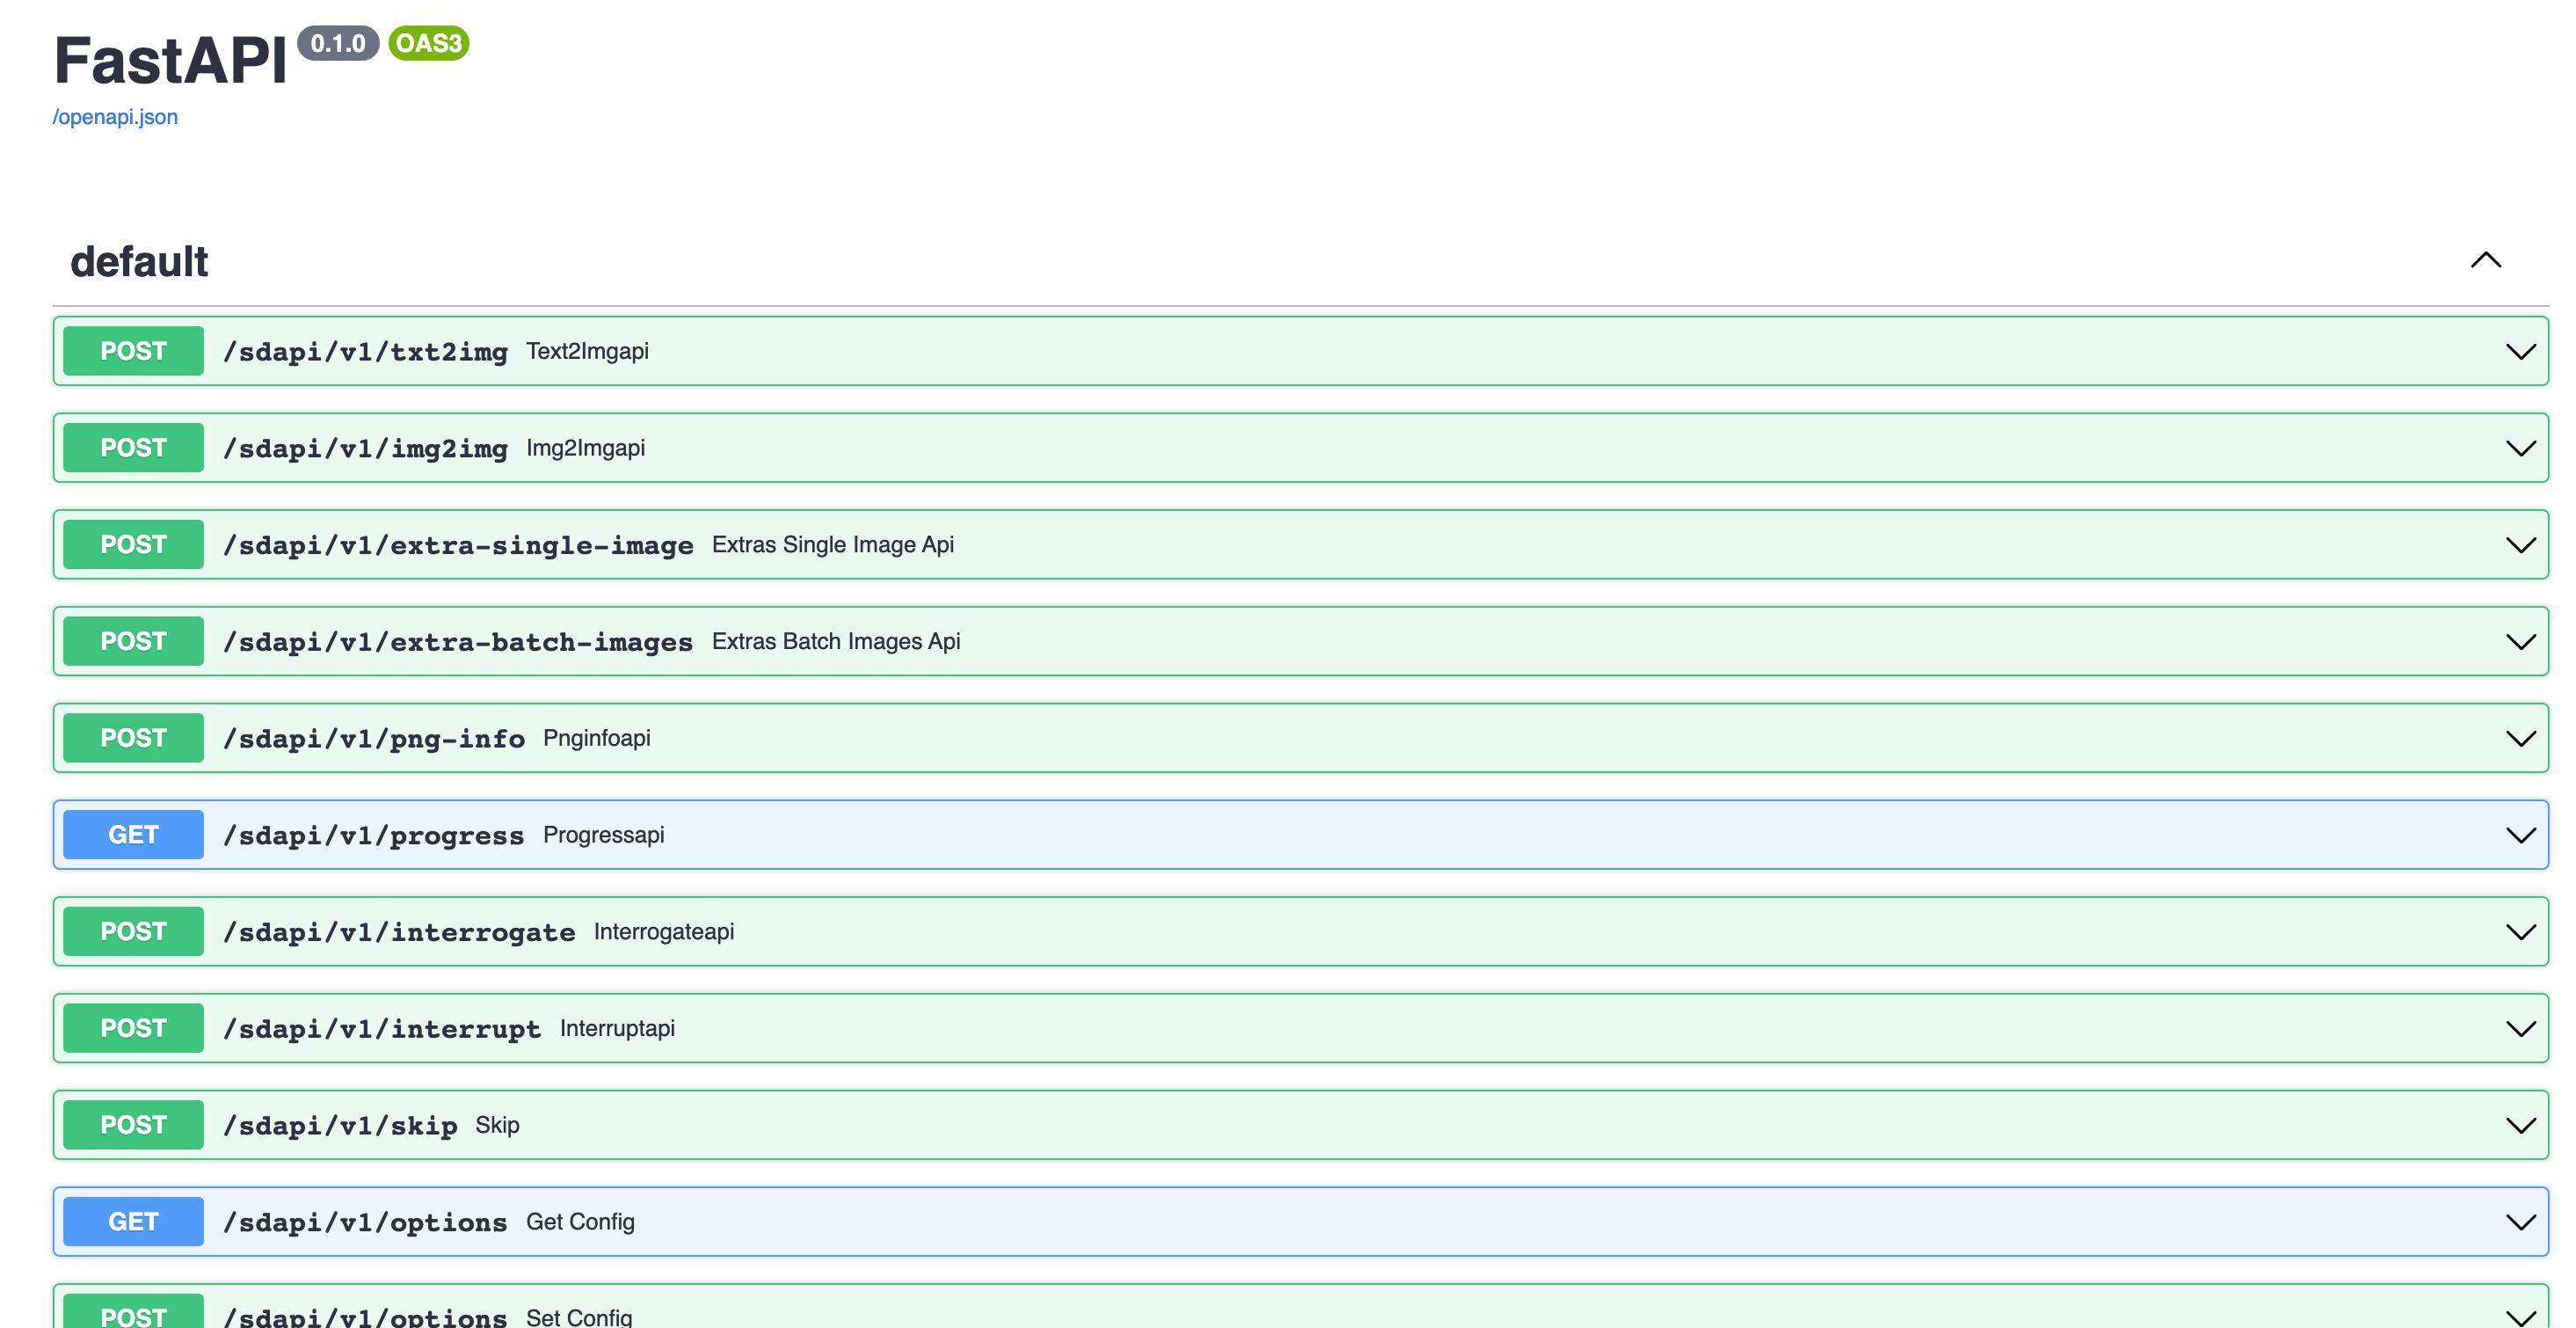This screenshot has height=1328, width=2576.
Task: Expand the txt2img endpoint chevron
Action: [x=2521, y=352]
